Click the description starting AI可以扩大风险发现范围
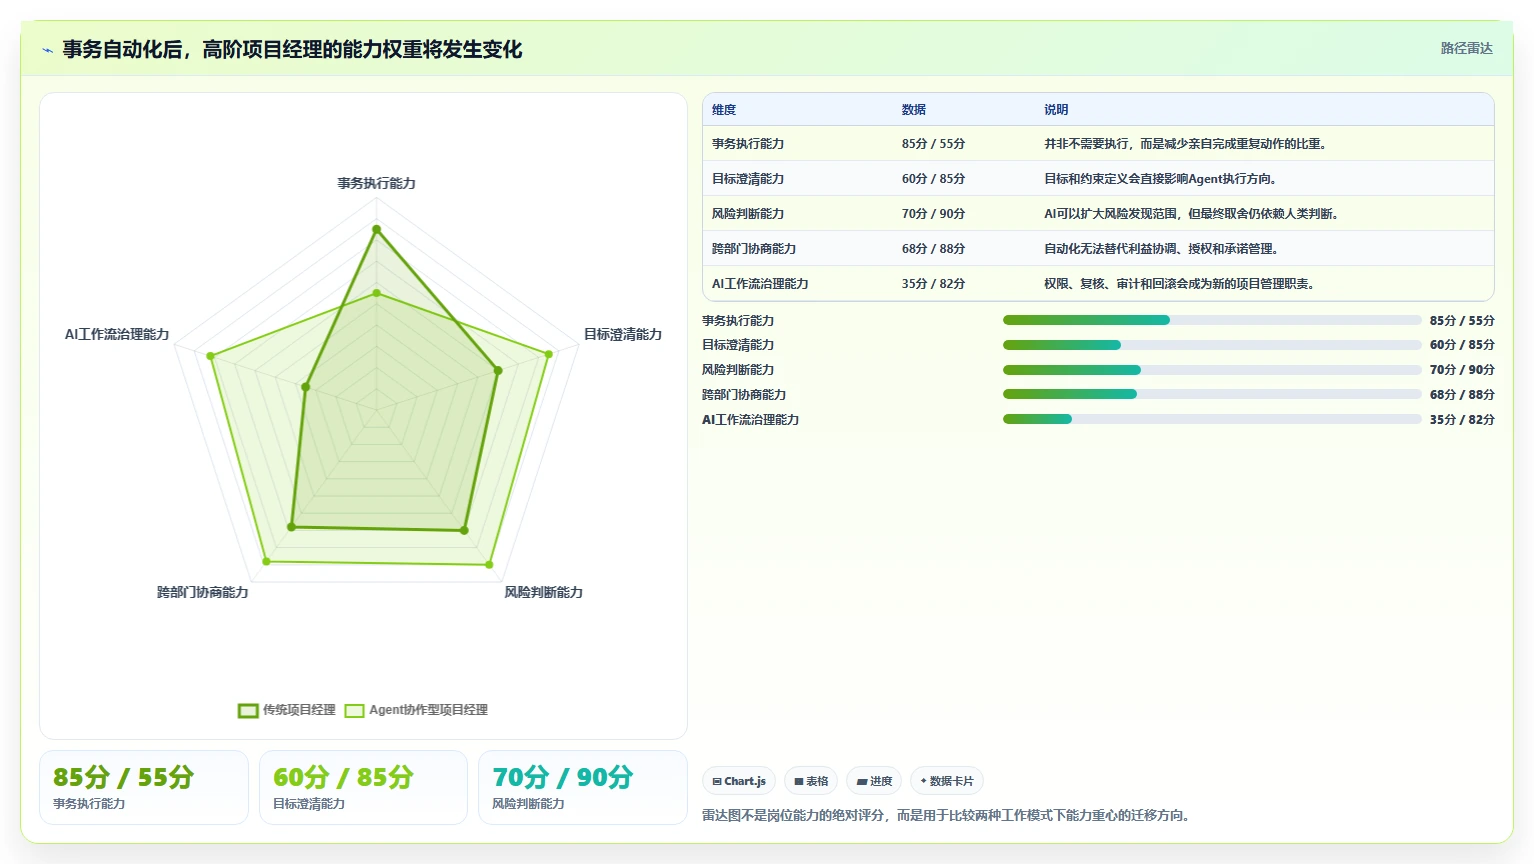Screen dimensions: 1534x864 1193,214
